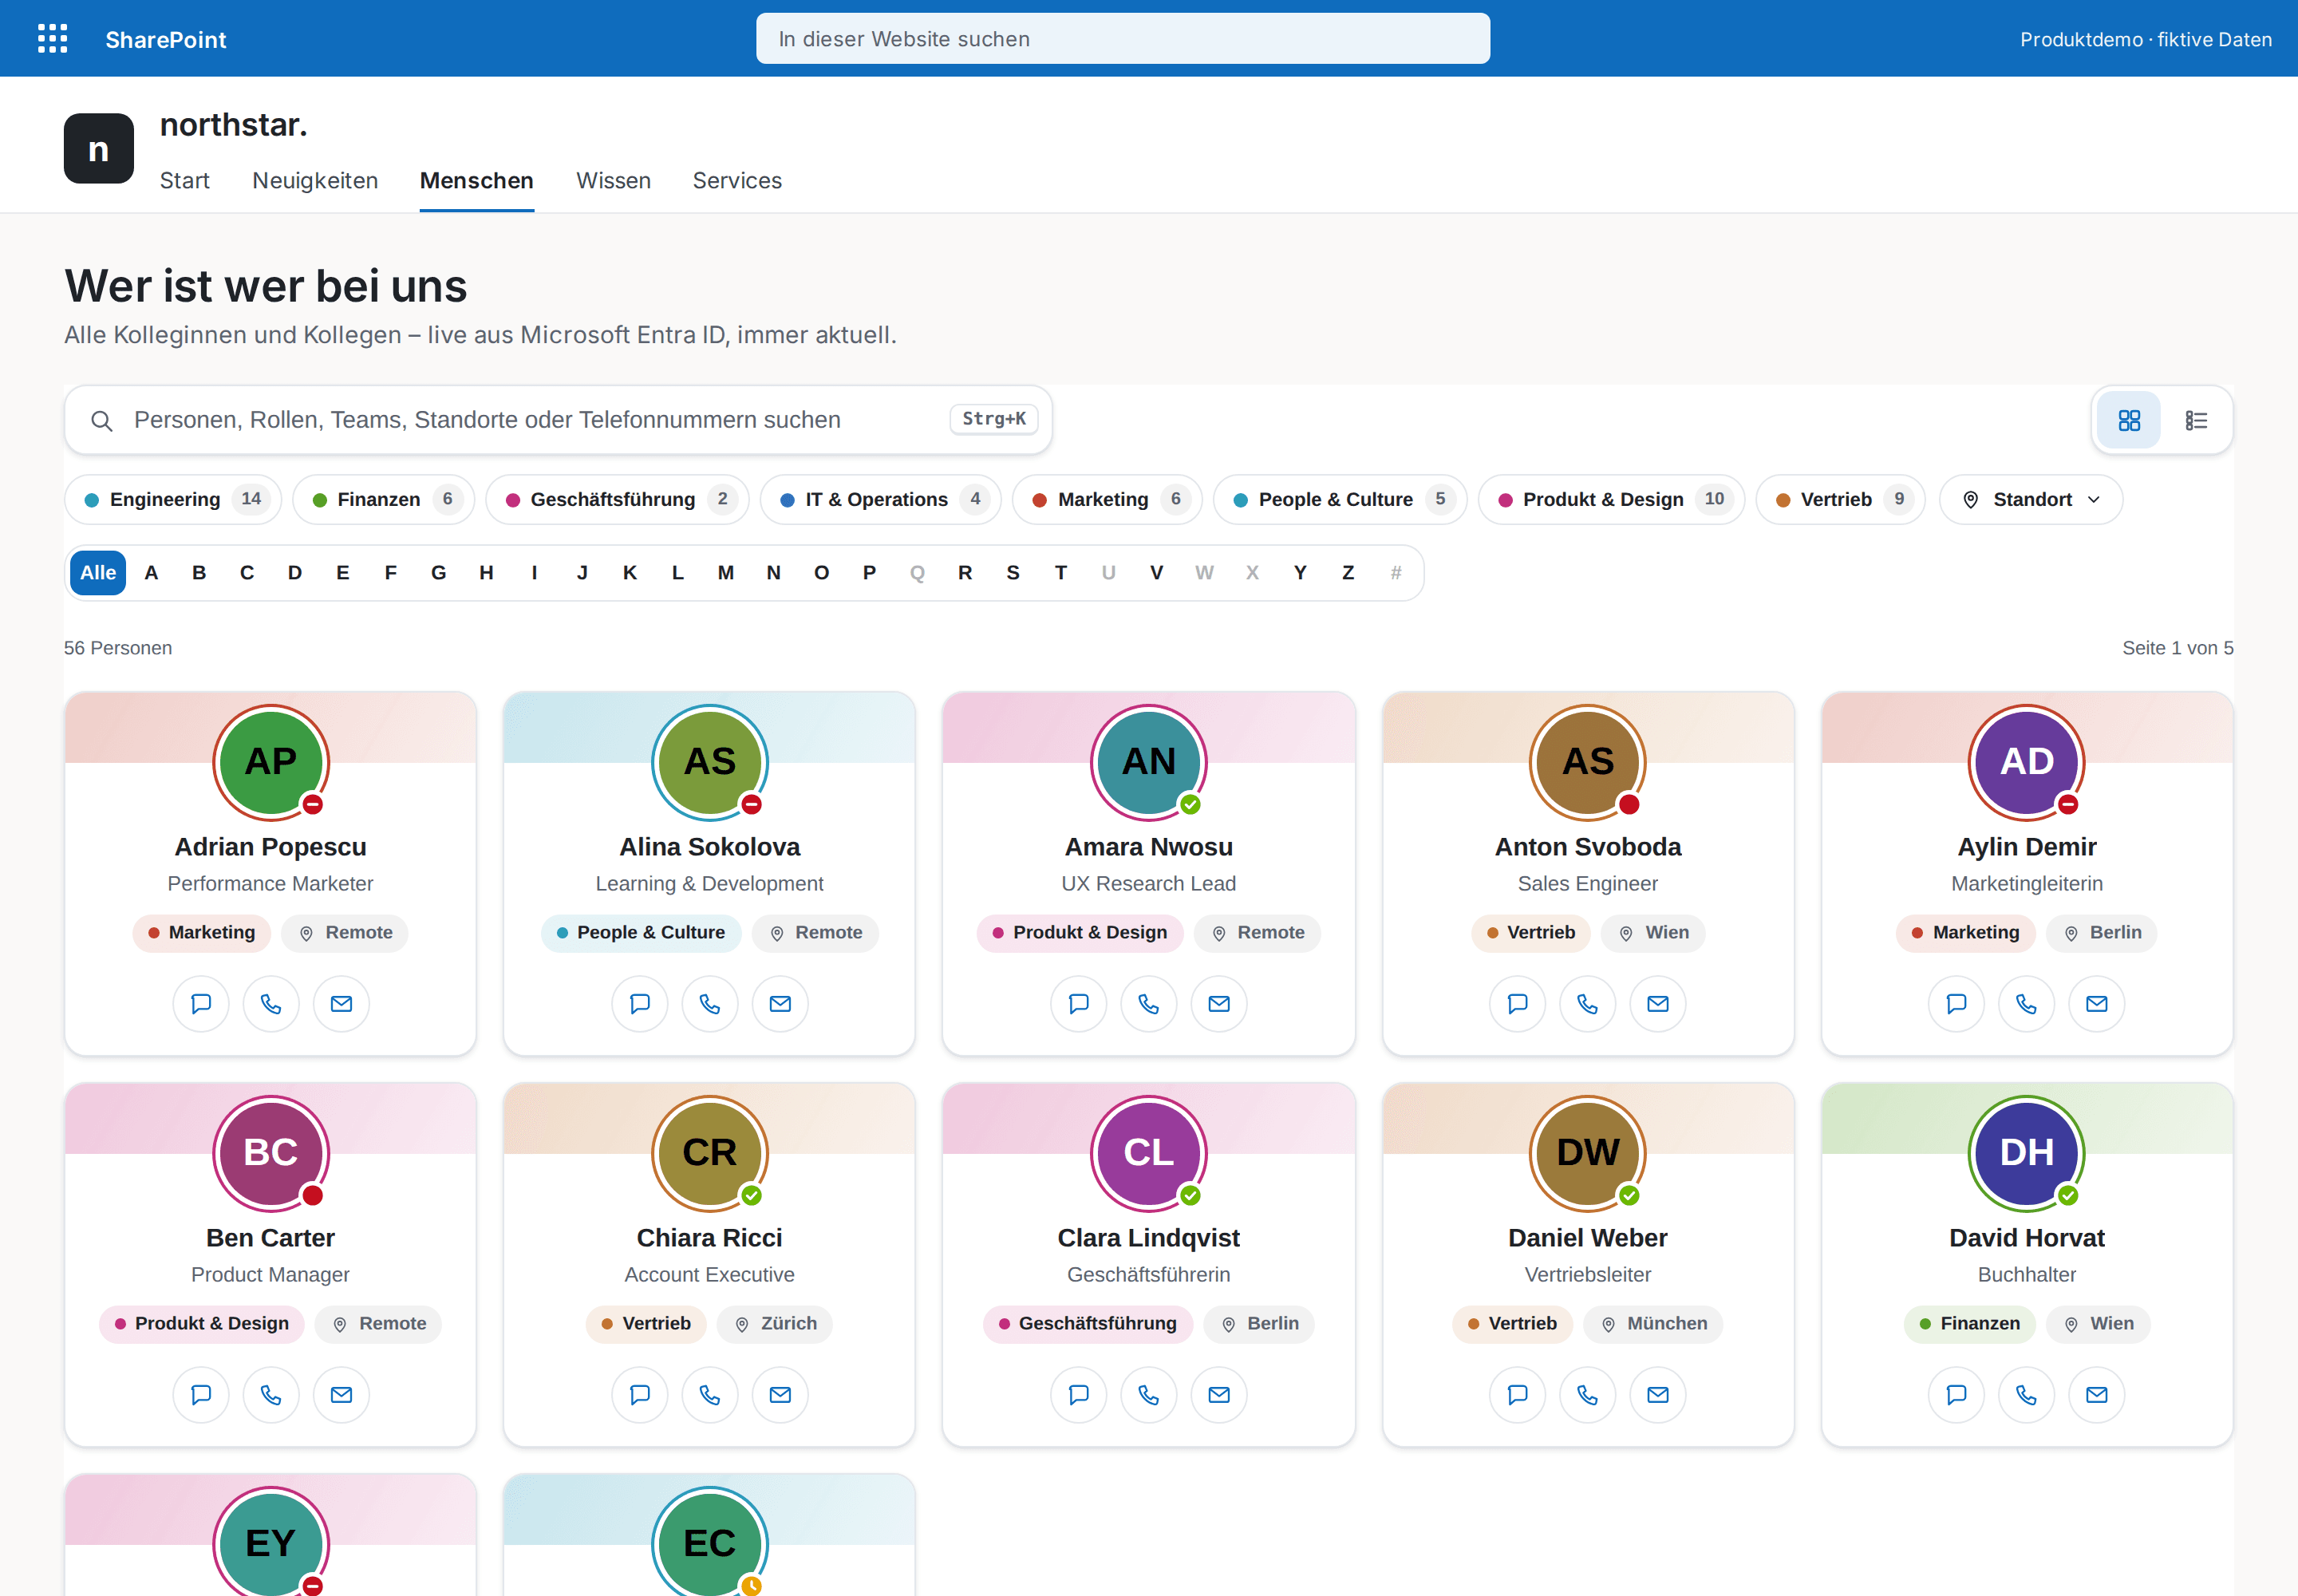Screen dimensions: 2298x1596
Task: Chat with Amara Nwosu
Action: coord(1079,1003)
